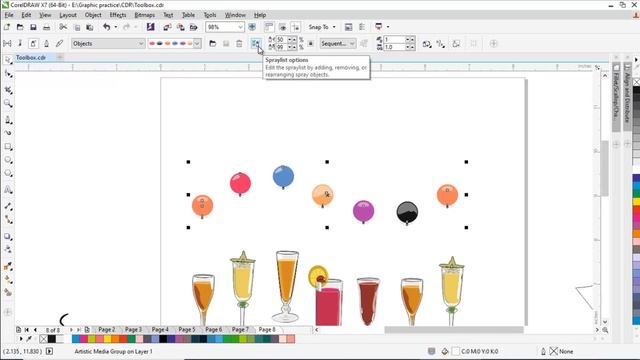Expand document palette flyout arrow
The image size is (640, 360).
(21, 339)
